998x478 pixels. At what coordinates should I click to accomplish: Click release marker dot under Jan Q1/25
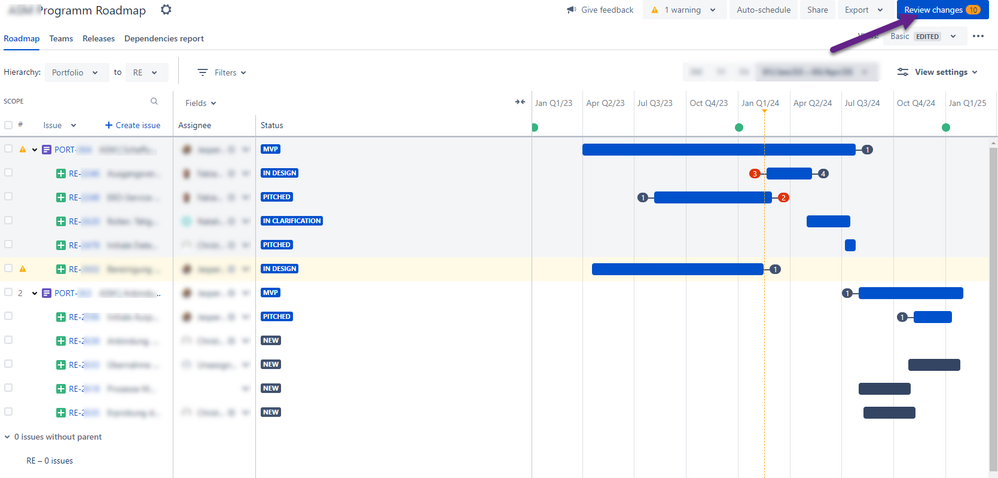946,127
